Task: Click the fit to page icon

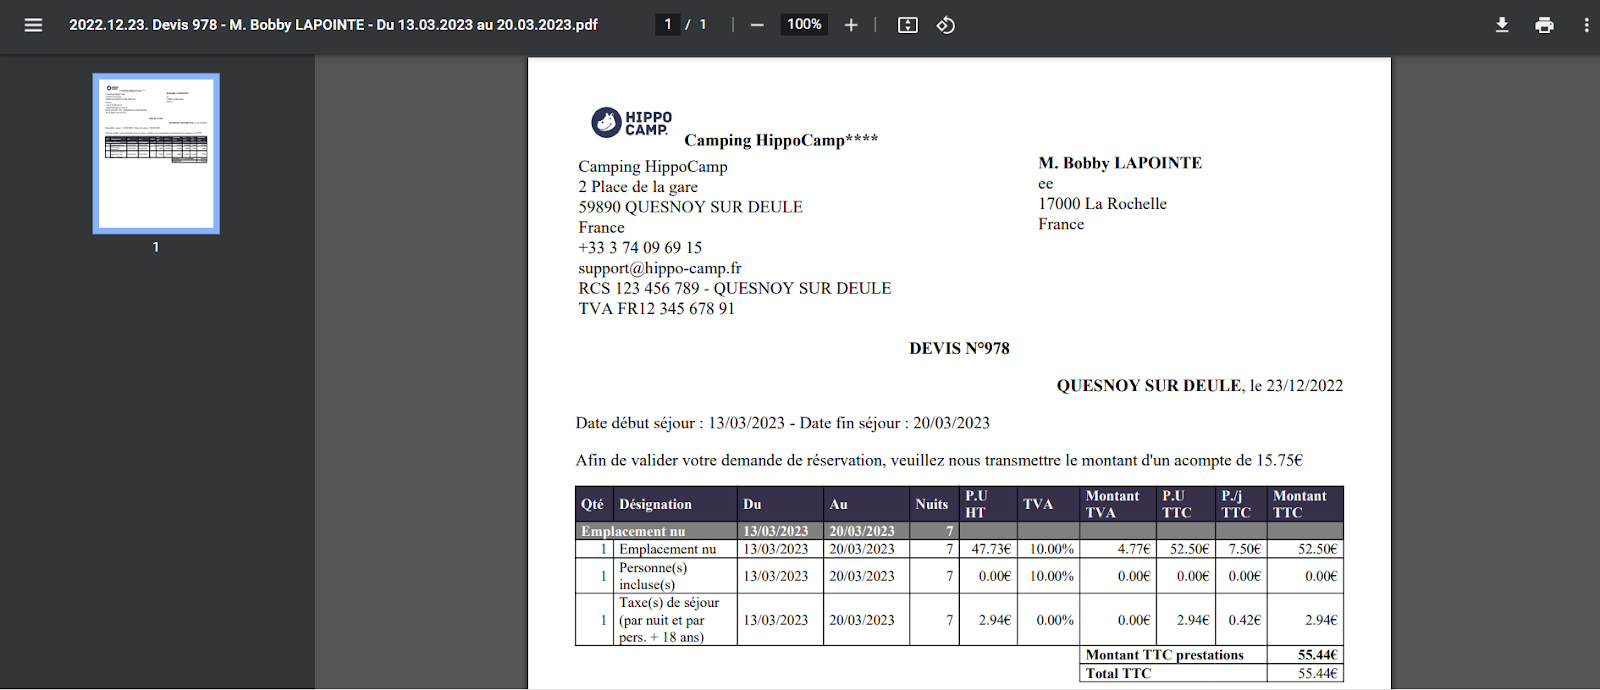Action: click(x=907, y=25)
